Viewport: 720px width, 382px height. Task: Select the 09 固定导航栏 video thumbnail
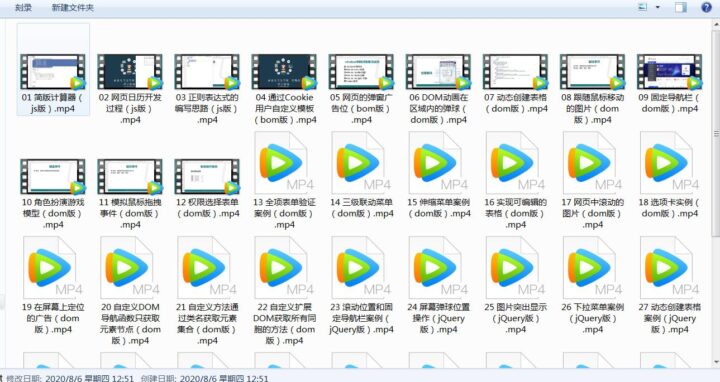pyautogui.click(x=670, y=72)
